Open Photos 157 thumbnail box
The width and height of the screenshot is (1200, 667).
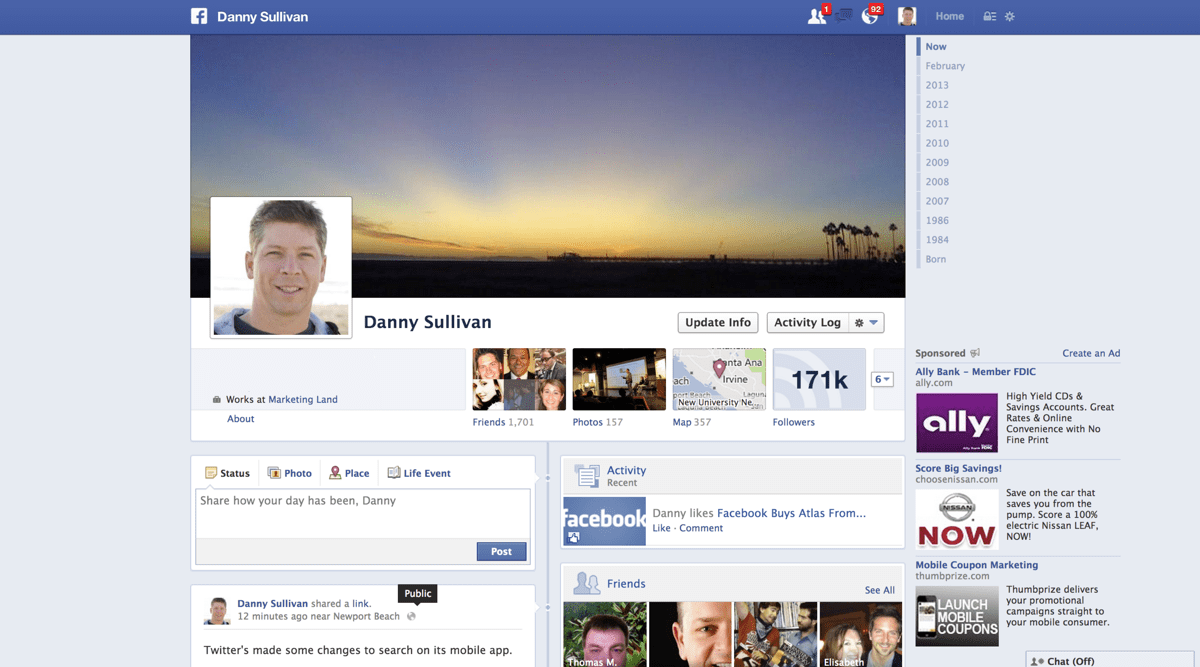(619, 379)
